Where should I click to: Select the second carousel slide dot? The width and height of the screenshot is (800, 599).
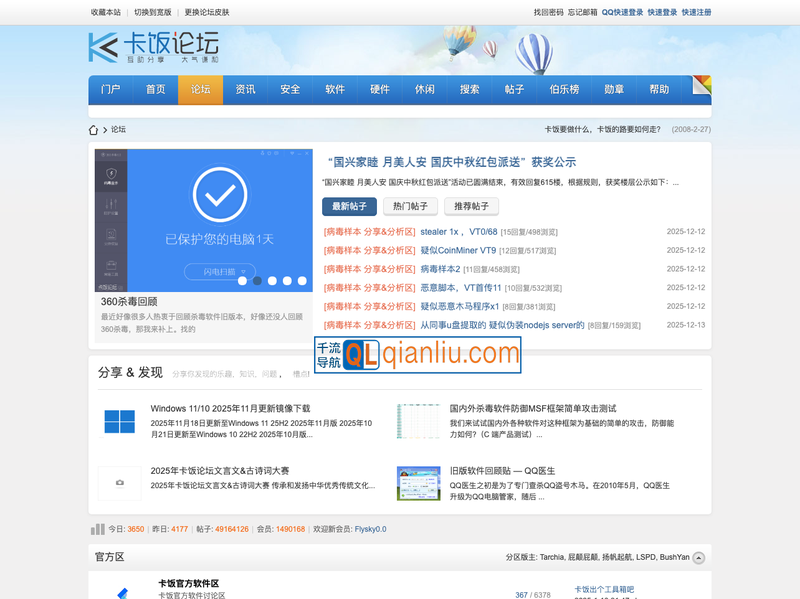(257, 281)
